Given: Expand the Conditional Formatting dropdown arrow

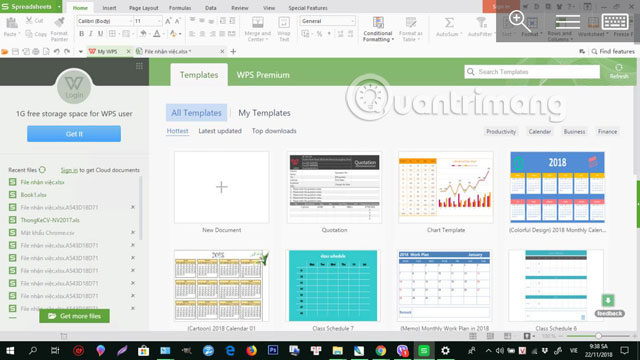Looking at the screenshot, I should click(x=393, y=40).
